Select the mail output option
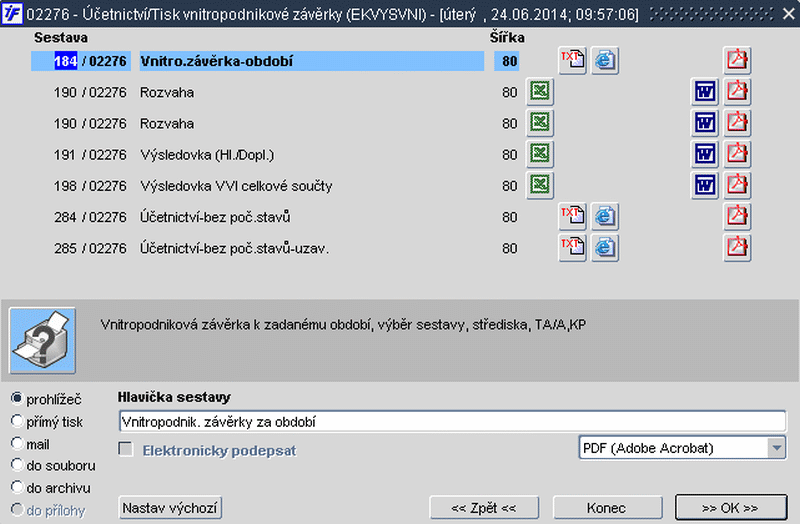800x524 pixels. (17, 443)
